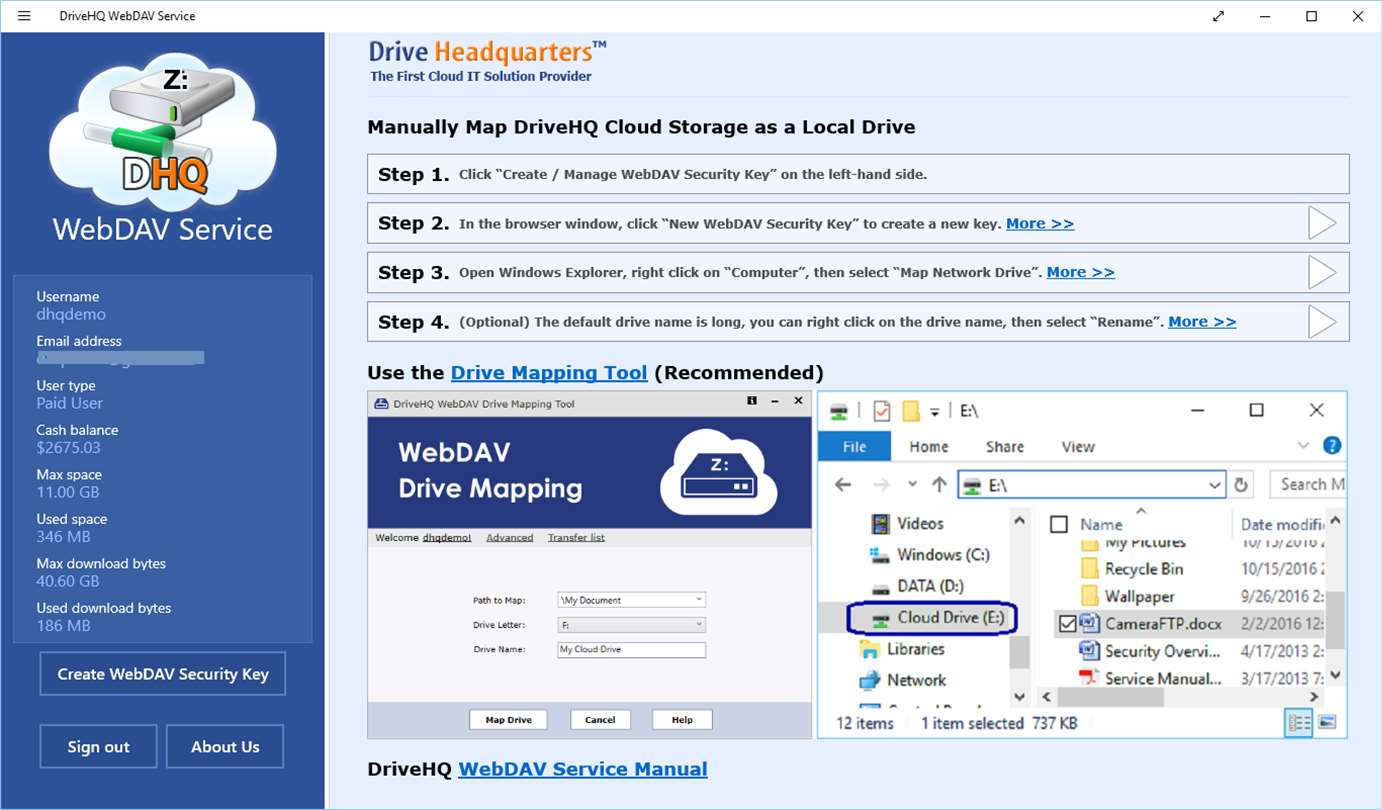Viewport: 1382px width, 810px height.
Task: Click the Paid User value
Action: coord(70,403)
